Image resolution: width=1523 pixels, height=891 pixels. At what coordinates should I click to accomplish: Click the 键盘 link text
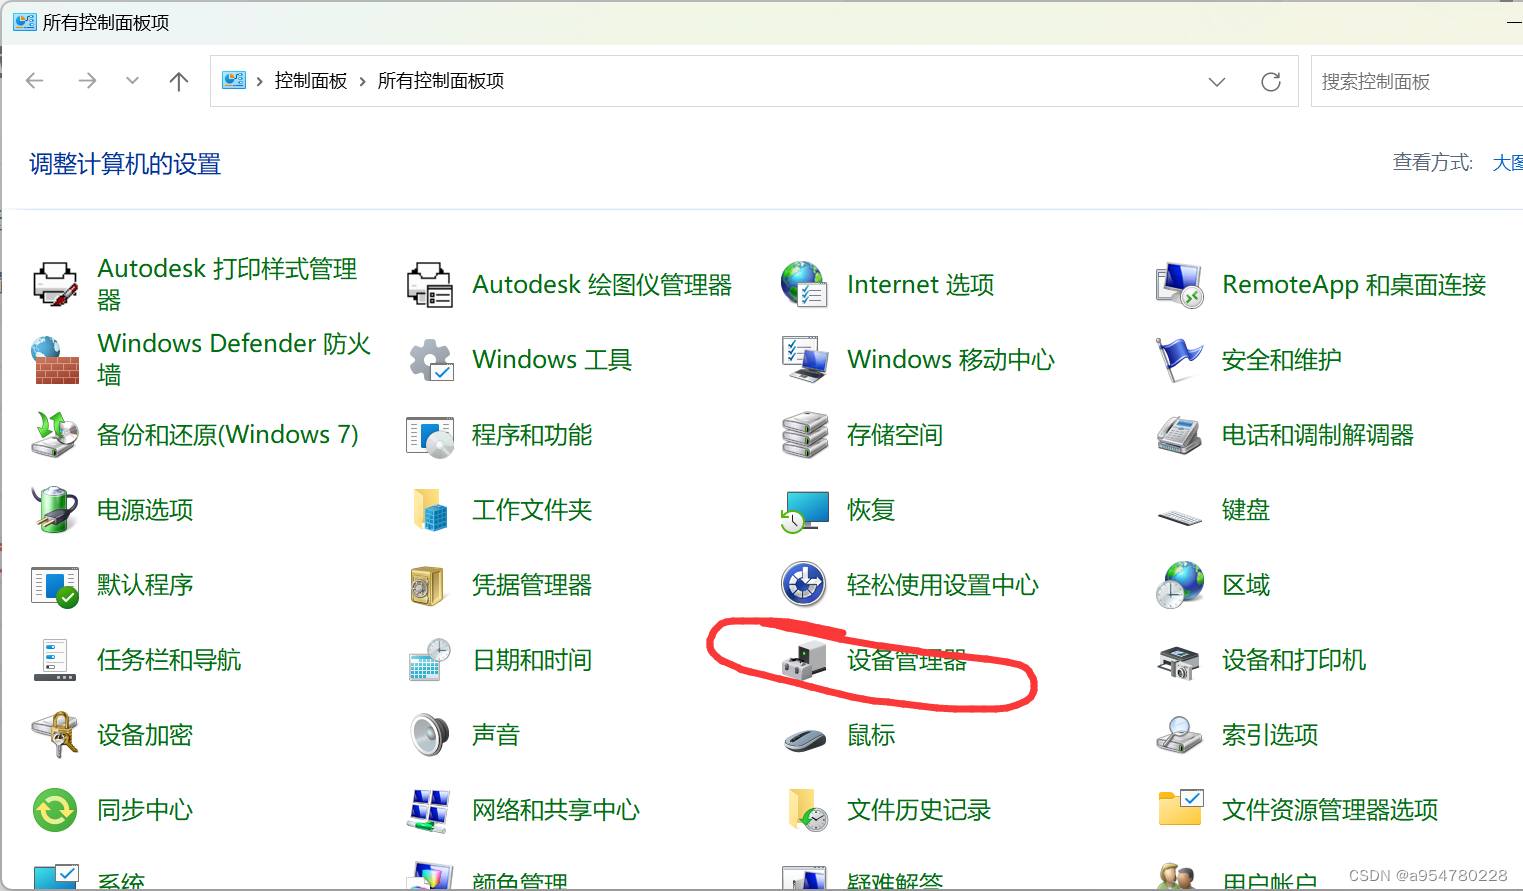coord(1246,510)
